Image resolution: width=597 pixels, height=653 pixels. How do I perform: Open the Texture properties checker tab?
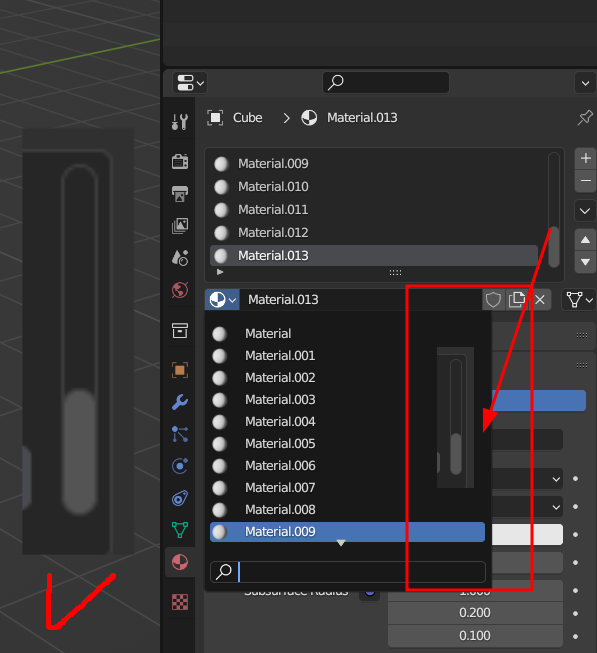point(180,602)
